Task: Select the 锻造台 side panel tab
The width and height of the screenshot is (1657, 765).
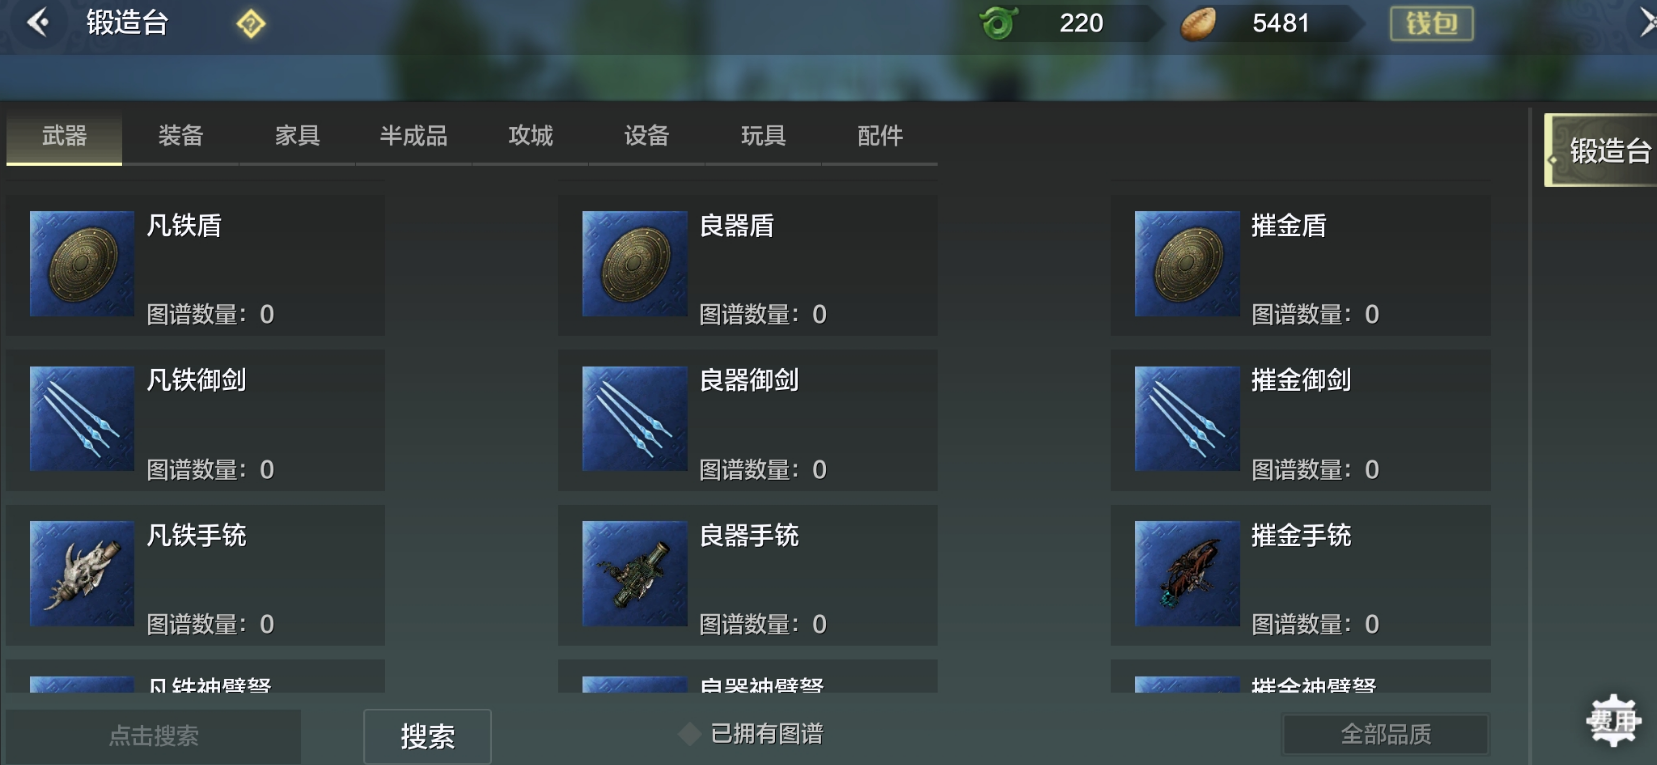Action: coord(1602,150)
